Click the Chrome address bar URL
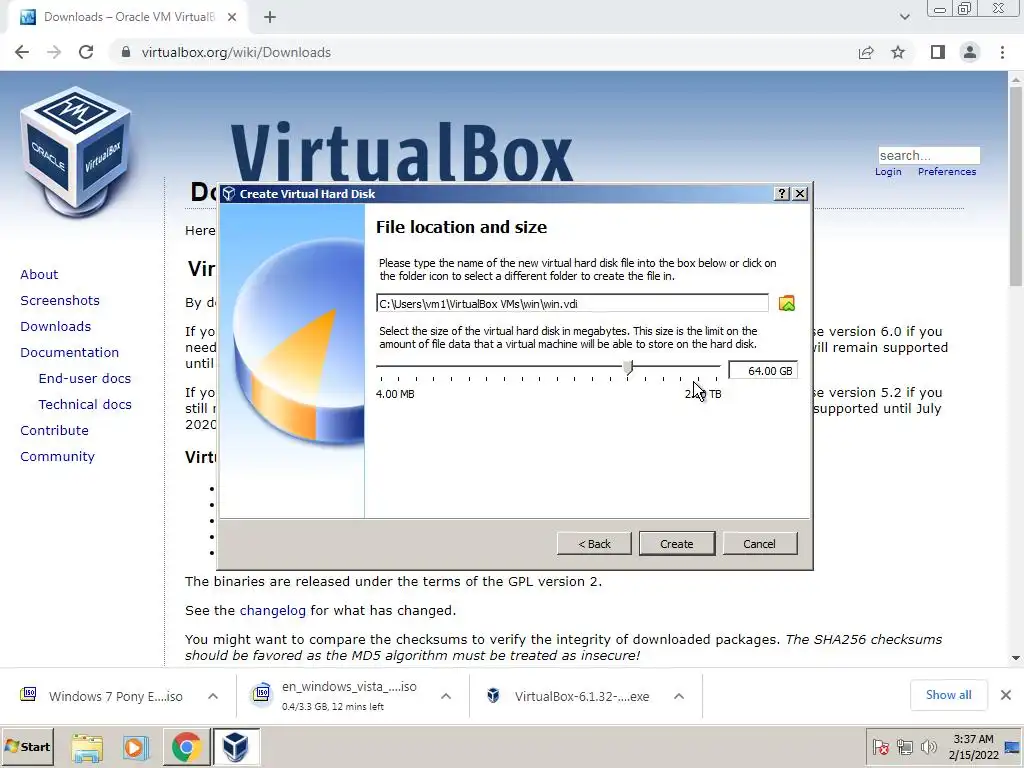 236,52
